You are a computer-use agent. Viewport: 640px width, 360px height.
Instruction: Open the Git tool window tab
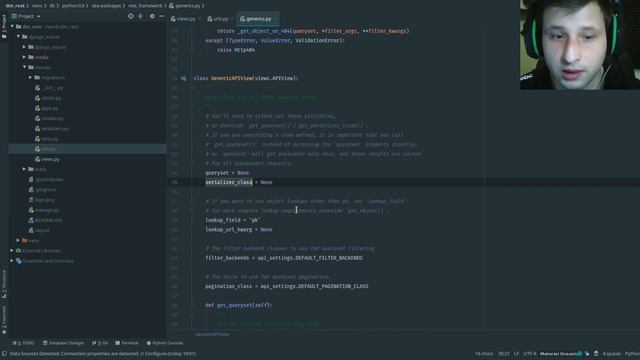click(x=100, y=343)
